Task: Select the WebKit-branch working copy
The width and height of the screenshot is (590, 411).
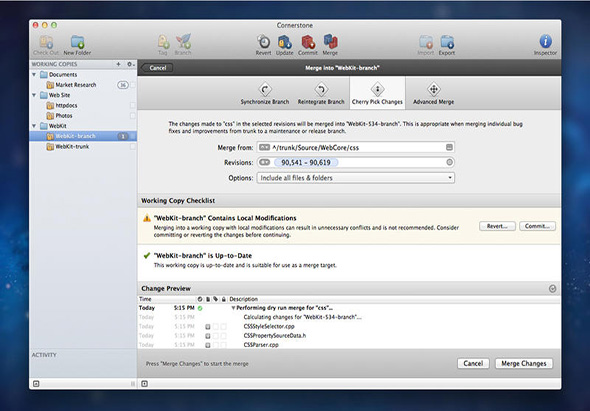Action: (x=83, y=136)
